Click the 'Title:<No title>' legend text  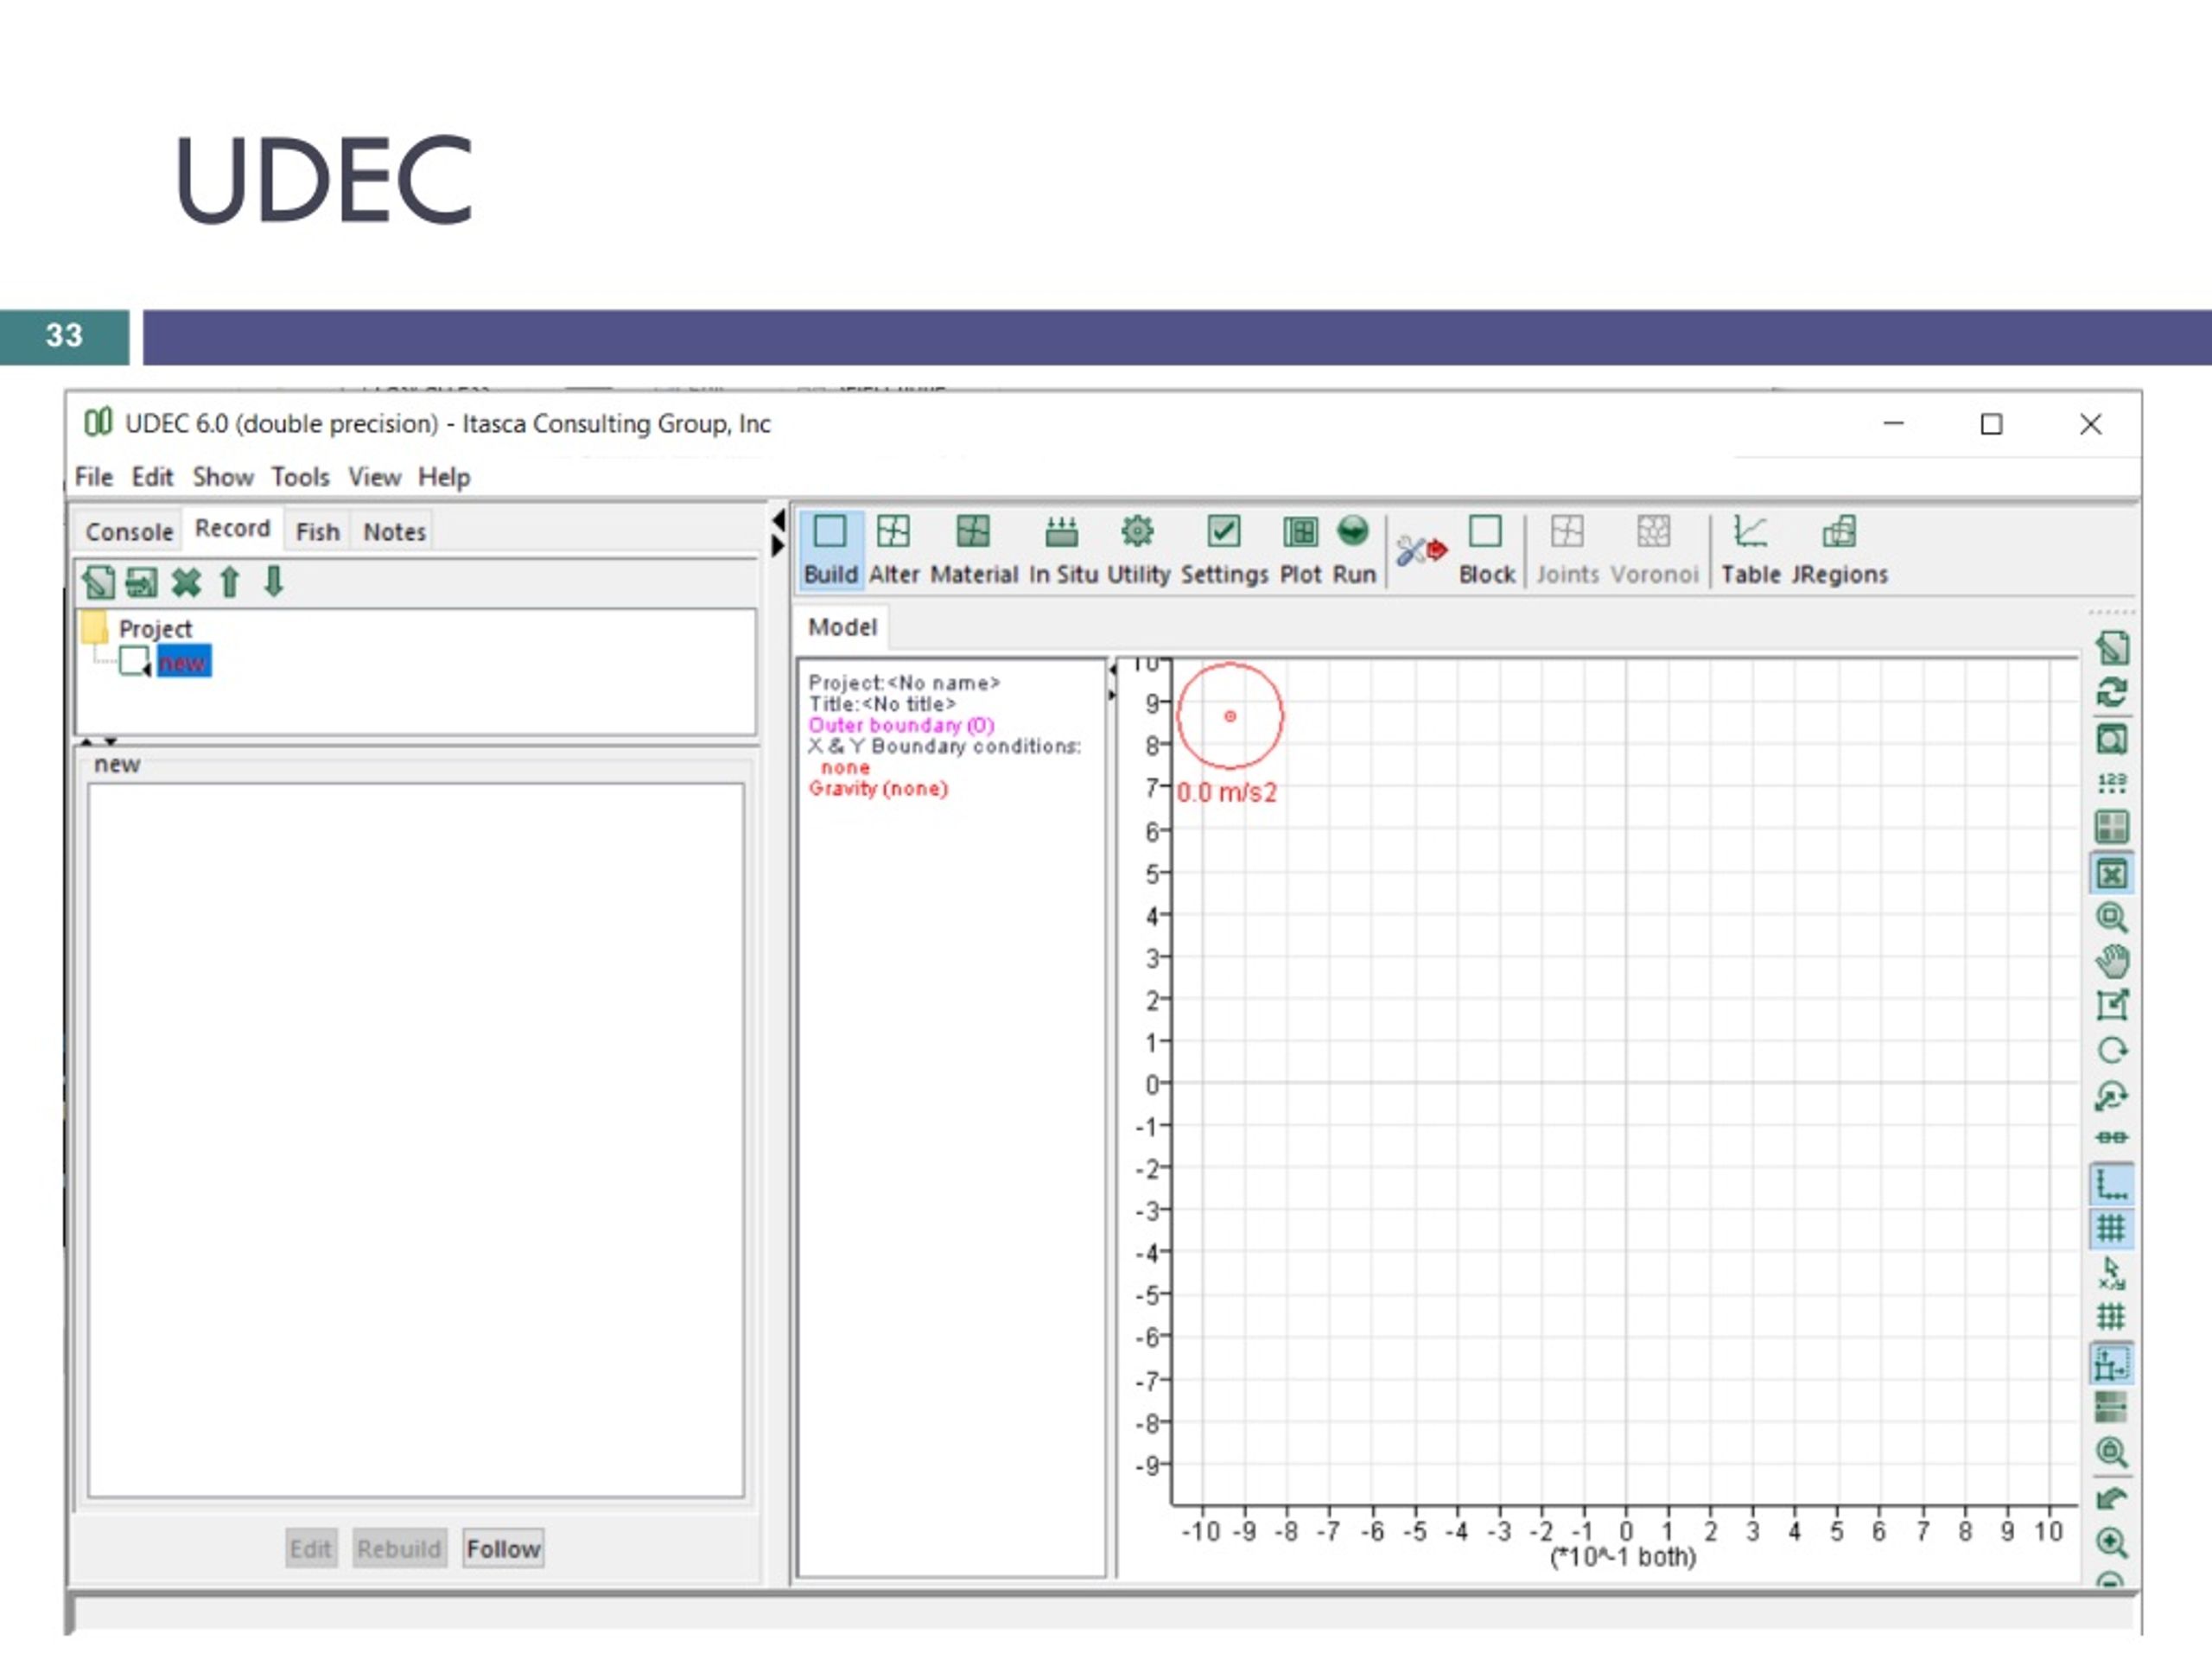pos(882,704)
